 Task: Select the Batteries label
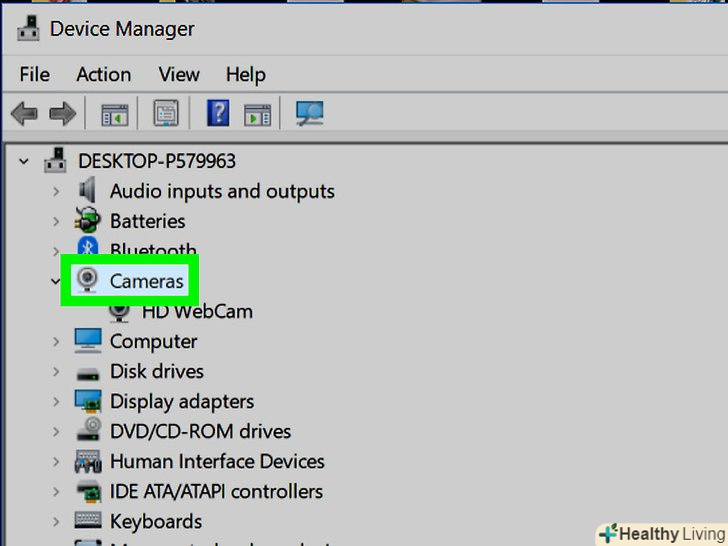click(147, 221)
